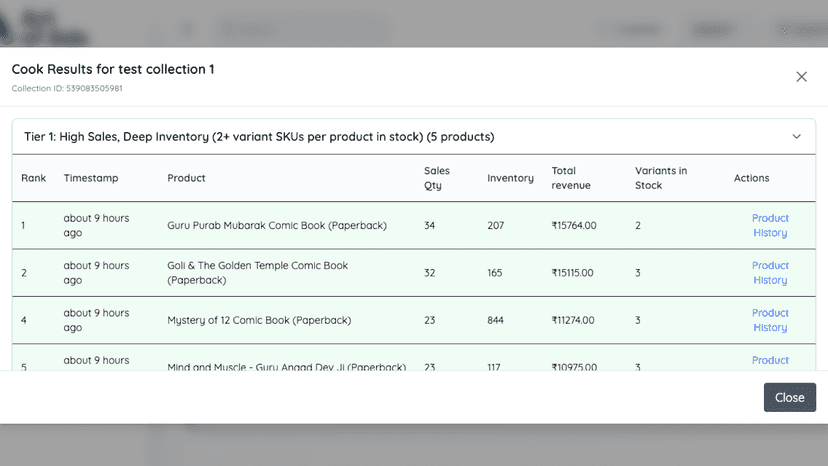Click sales quantity 32
The image size is (828, 466).
429,273
